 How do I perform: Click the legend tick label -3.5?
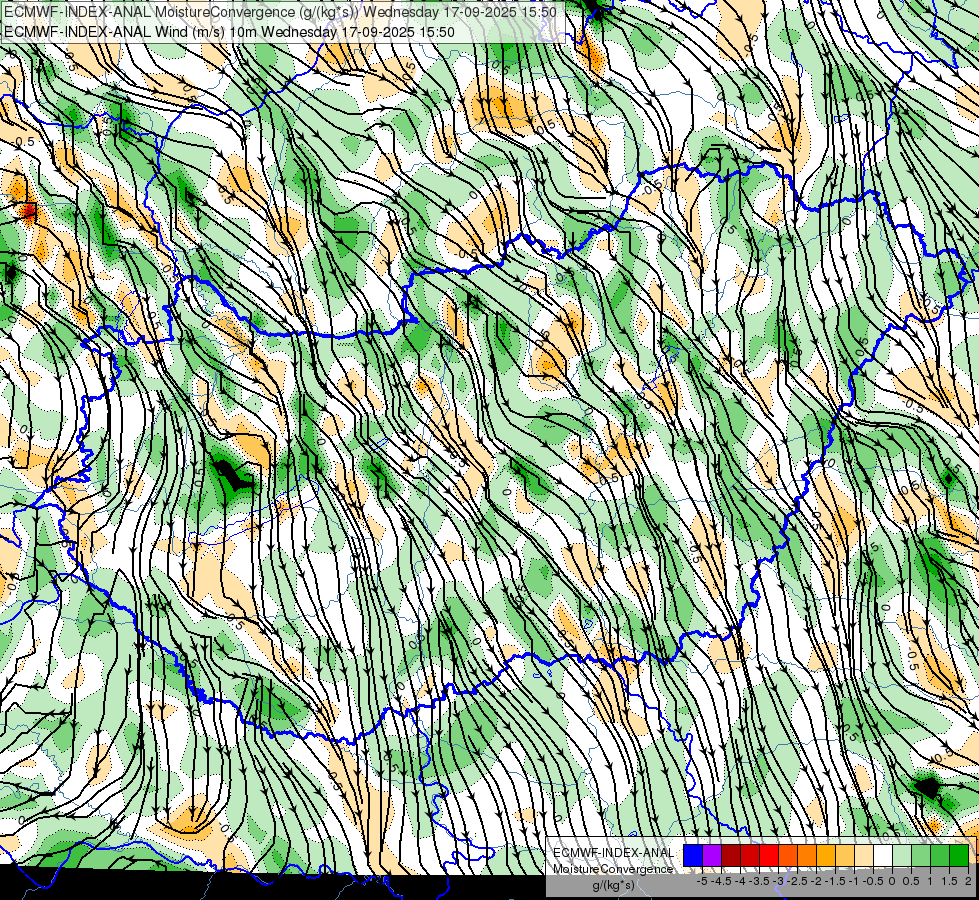click(x=760, y=881)
